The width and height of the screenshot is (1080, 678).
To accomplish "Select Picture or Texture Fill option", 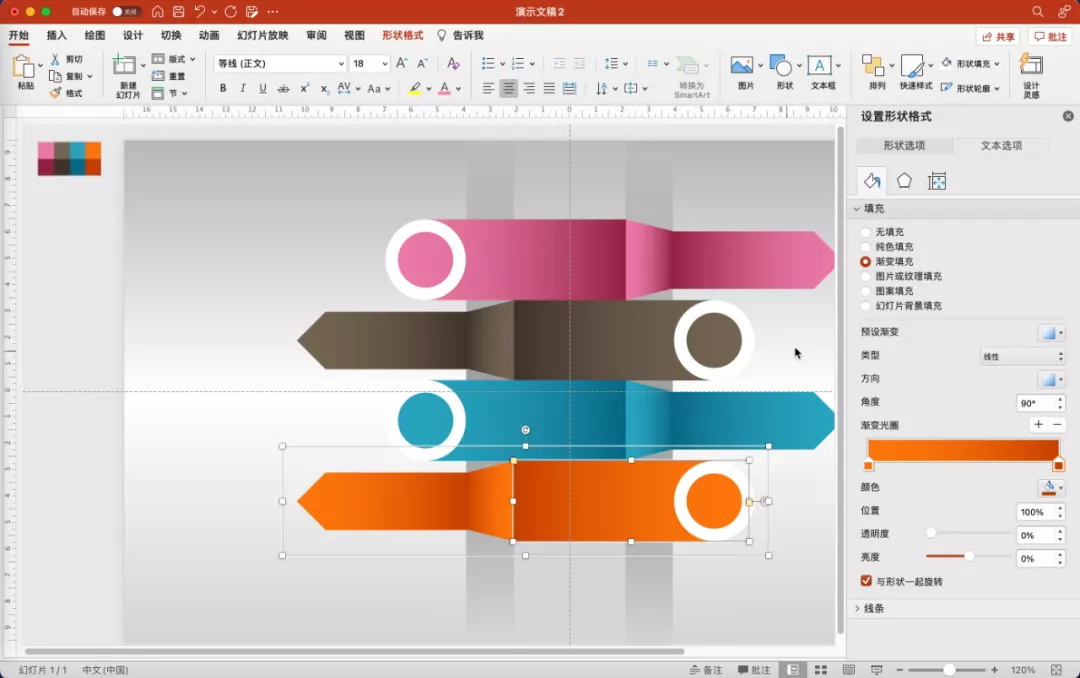I will click(865, 276).
